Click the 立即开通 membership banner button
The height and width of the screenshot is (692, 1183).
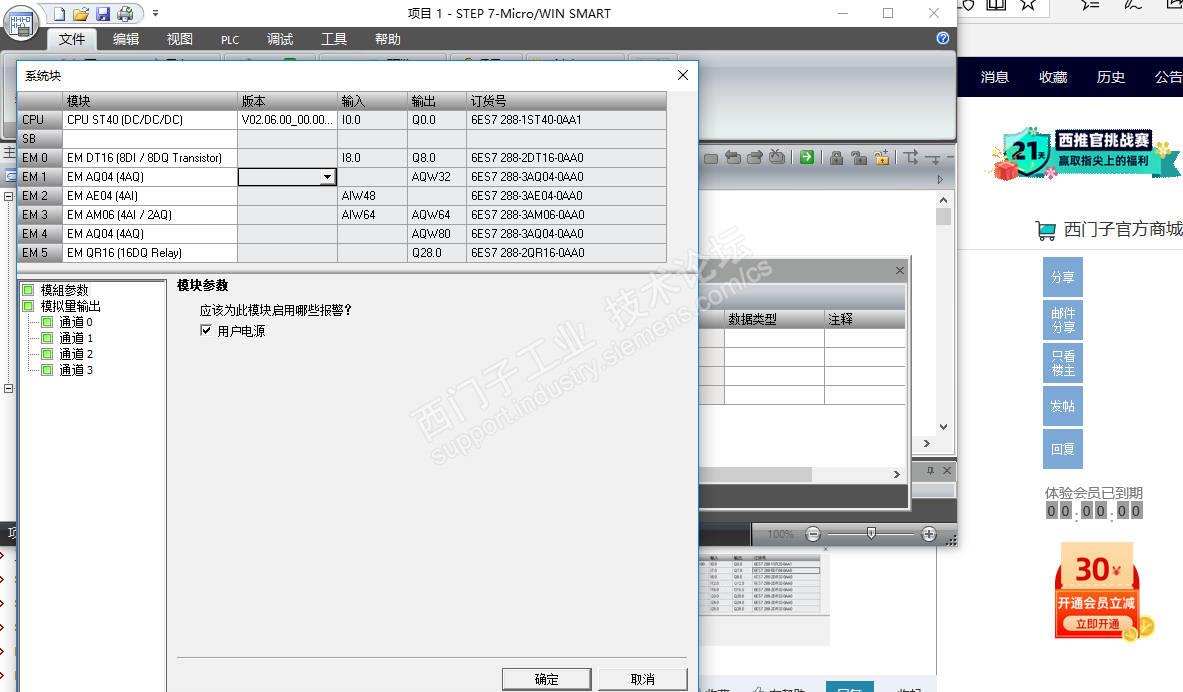point(1097,624)
